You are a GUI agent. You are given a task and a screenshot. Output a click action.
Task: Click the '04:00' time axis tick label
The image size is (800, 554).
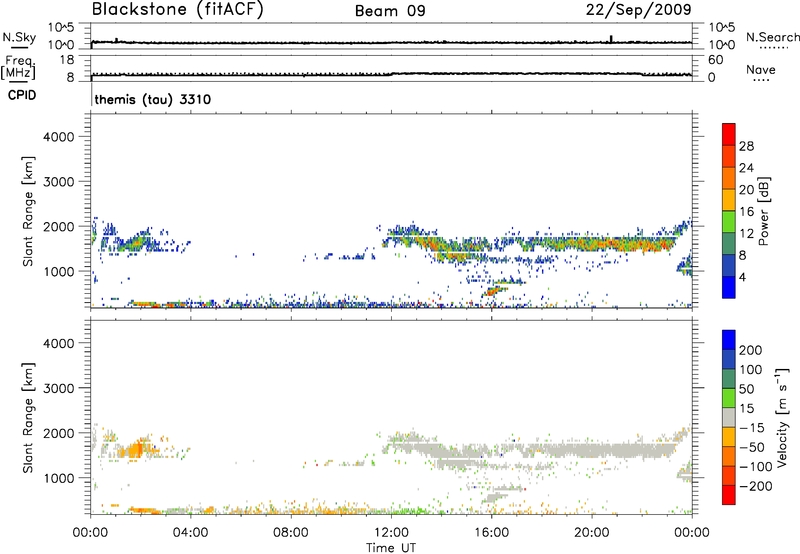tap(190, 533)
